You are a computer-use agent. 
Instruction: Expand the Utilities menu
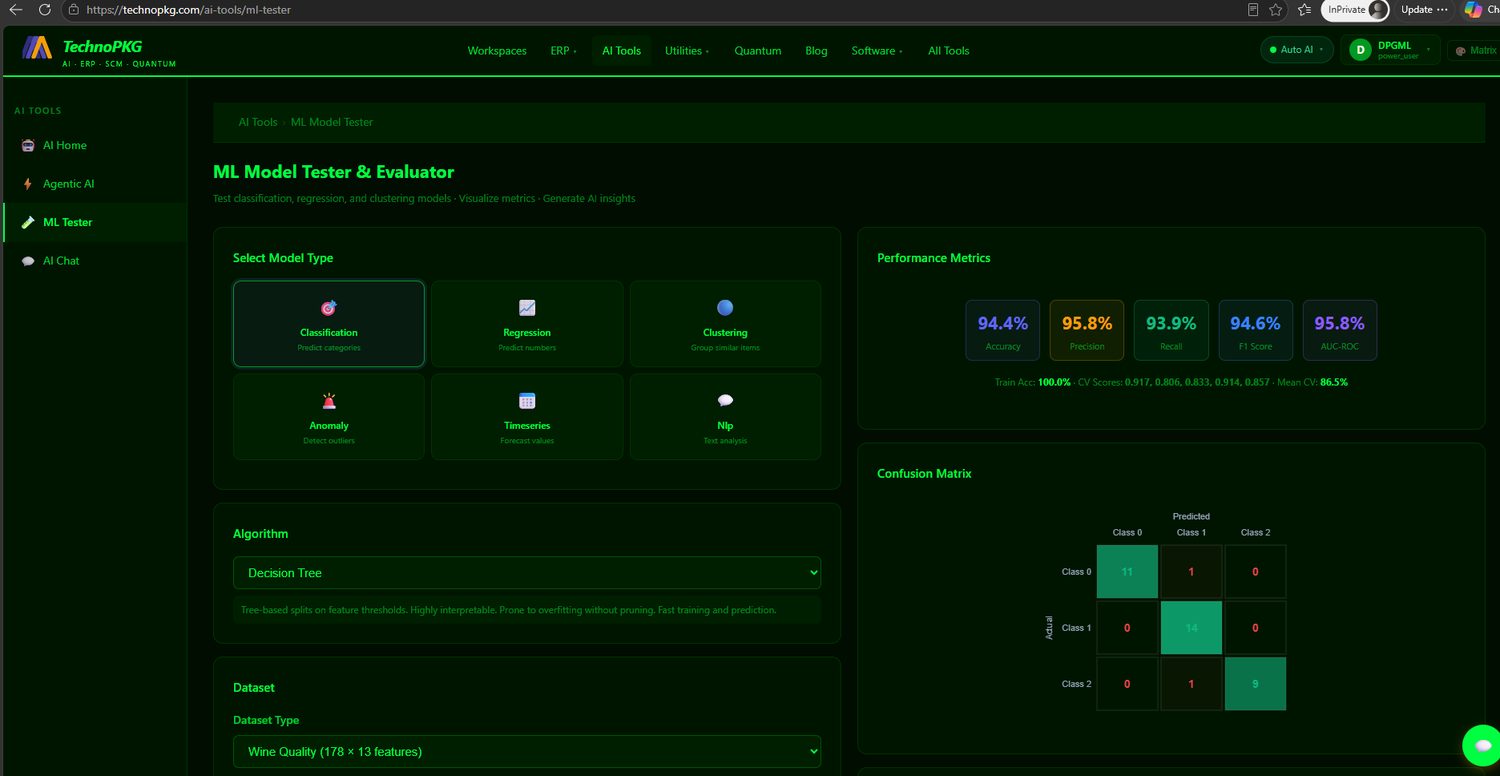pyautogui.click(x=687, y=51)
